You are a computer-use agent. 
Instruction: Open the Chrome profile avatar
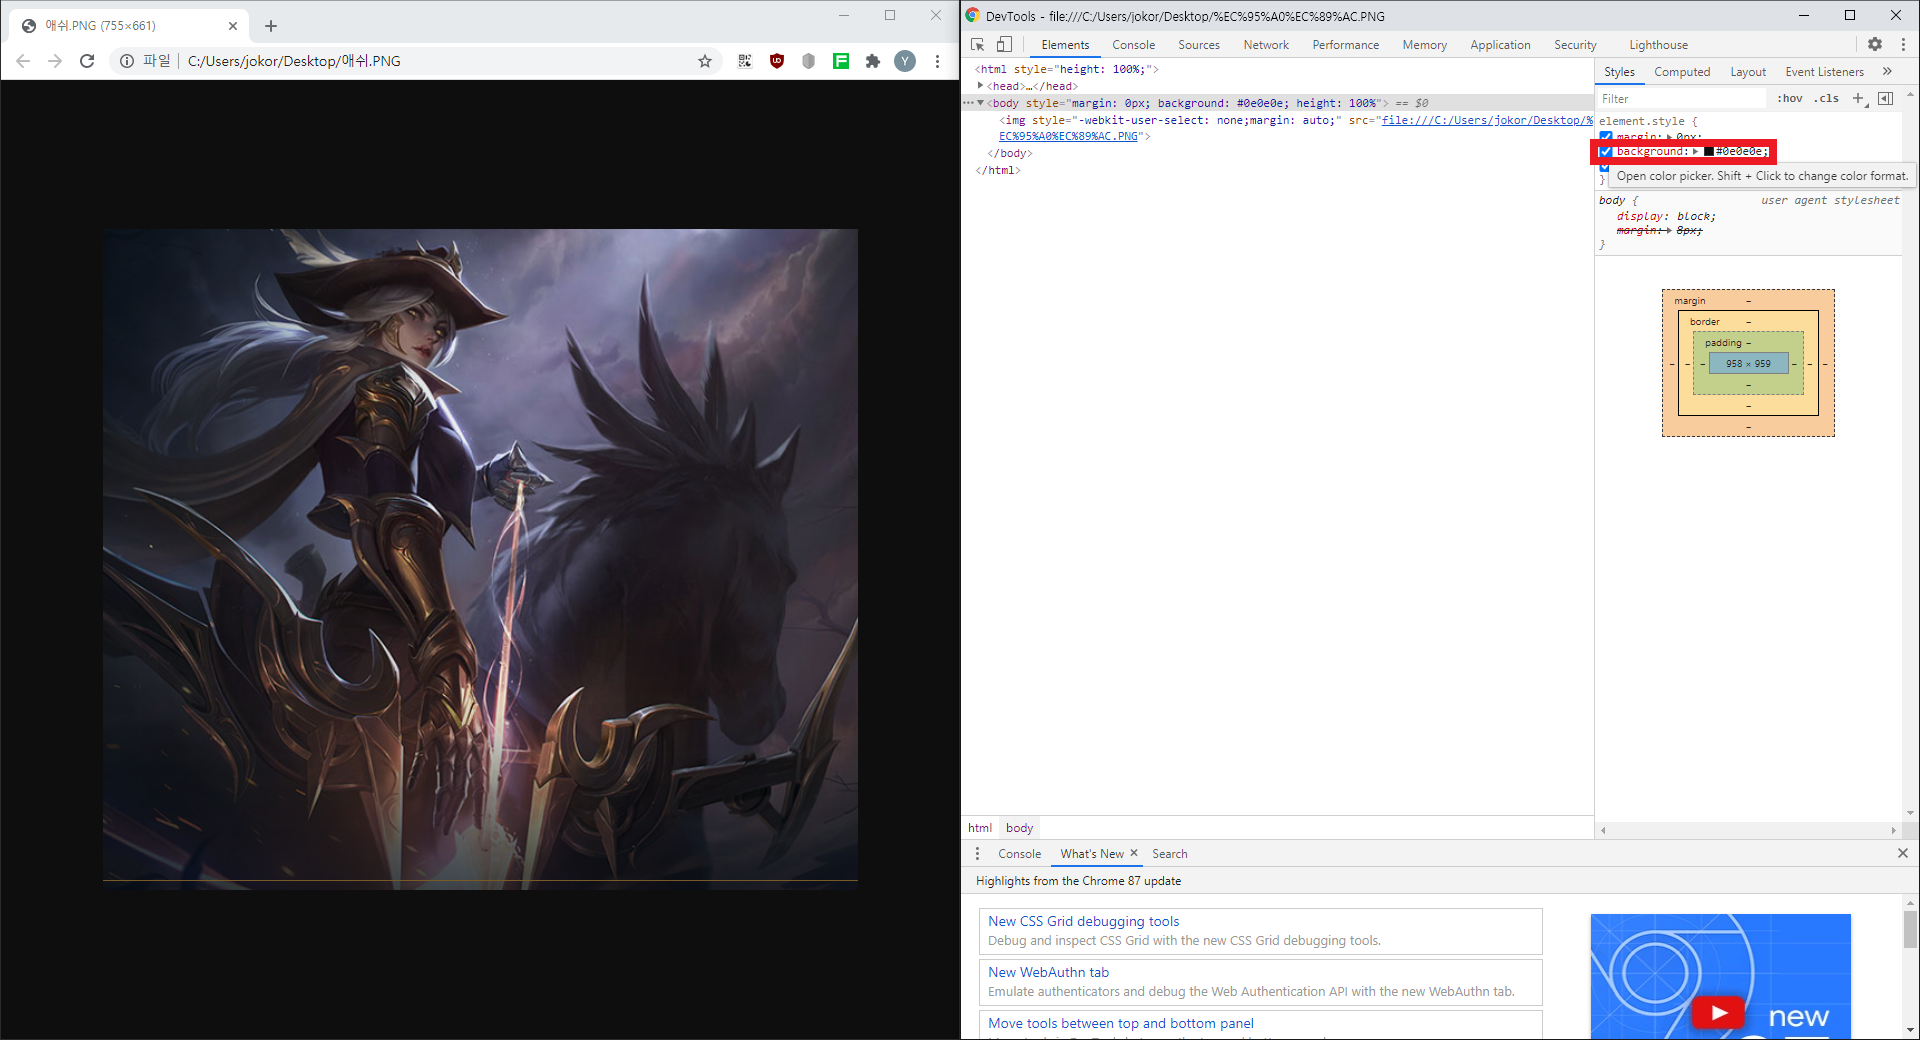(905, 61)
